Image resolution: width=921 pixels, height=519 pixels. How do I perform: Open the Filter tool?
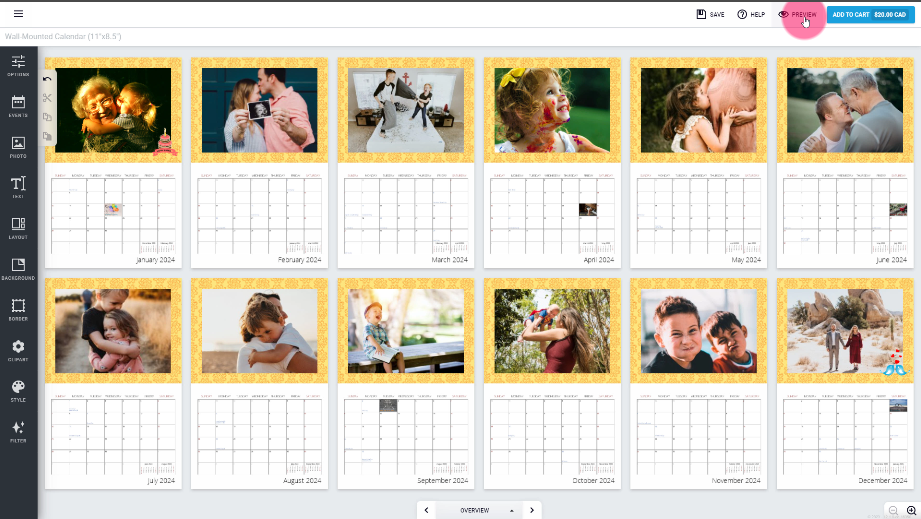coord(18,431)
